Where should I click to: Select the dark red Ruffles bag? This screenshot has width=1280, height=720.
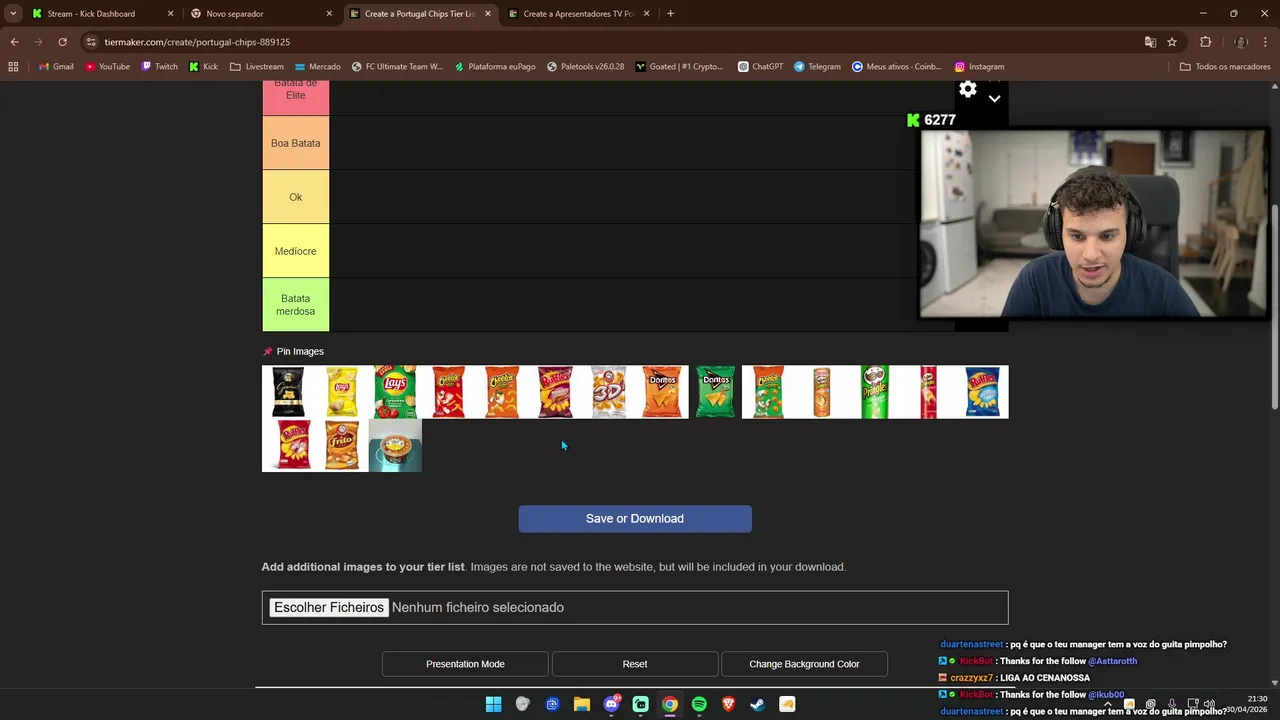point(555,392)
